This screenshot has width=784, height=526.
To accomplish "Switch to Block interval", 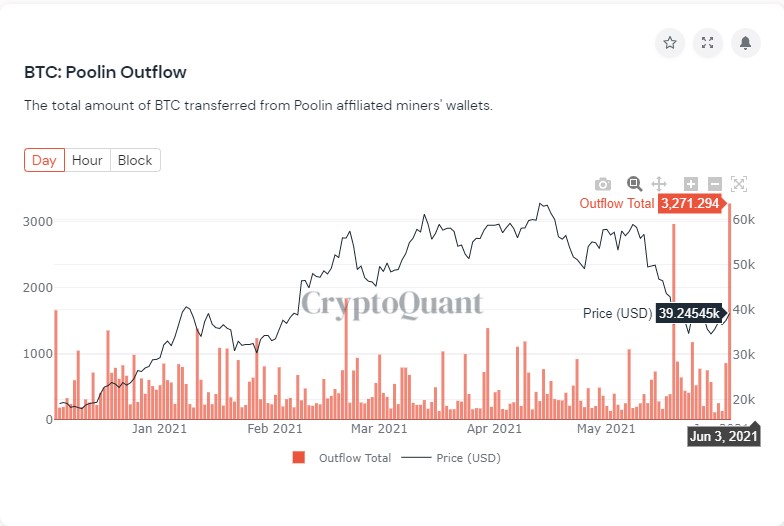I will point(135,160).
